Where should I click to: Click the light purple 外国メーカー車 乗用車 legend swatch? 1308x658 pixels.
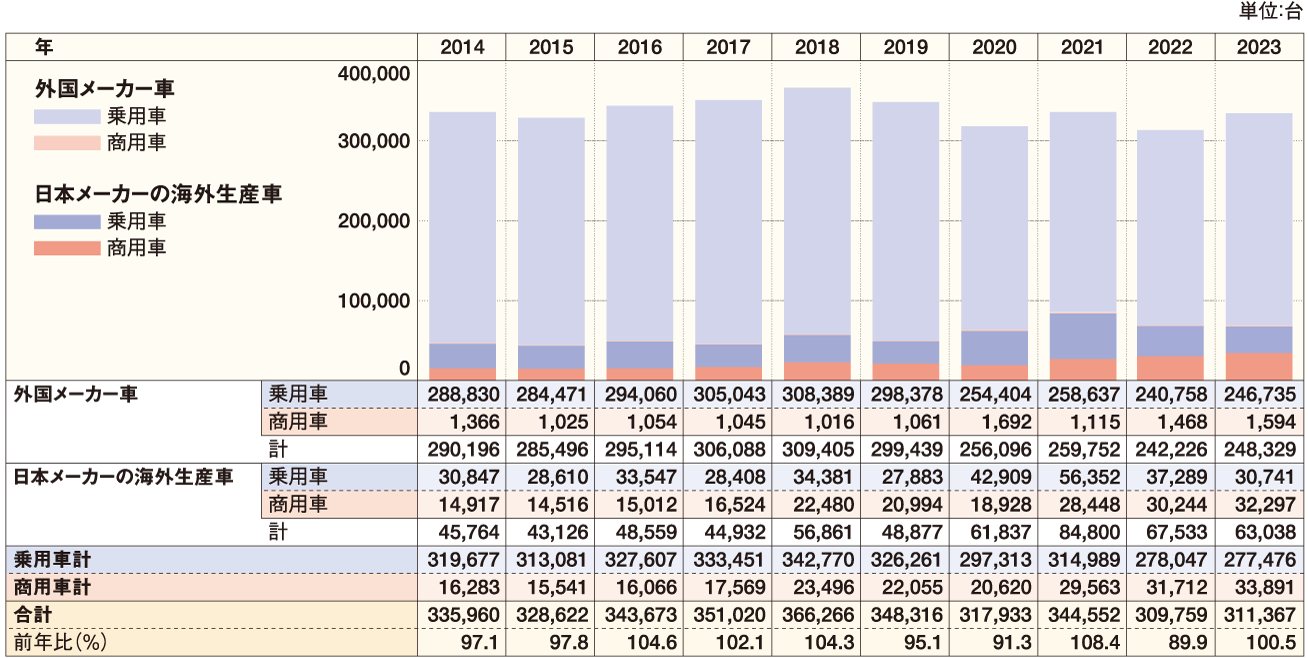pyautogui.click(x=67, y=116)
